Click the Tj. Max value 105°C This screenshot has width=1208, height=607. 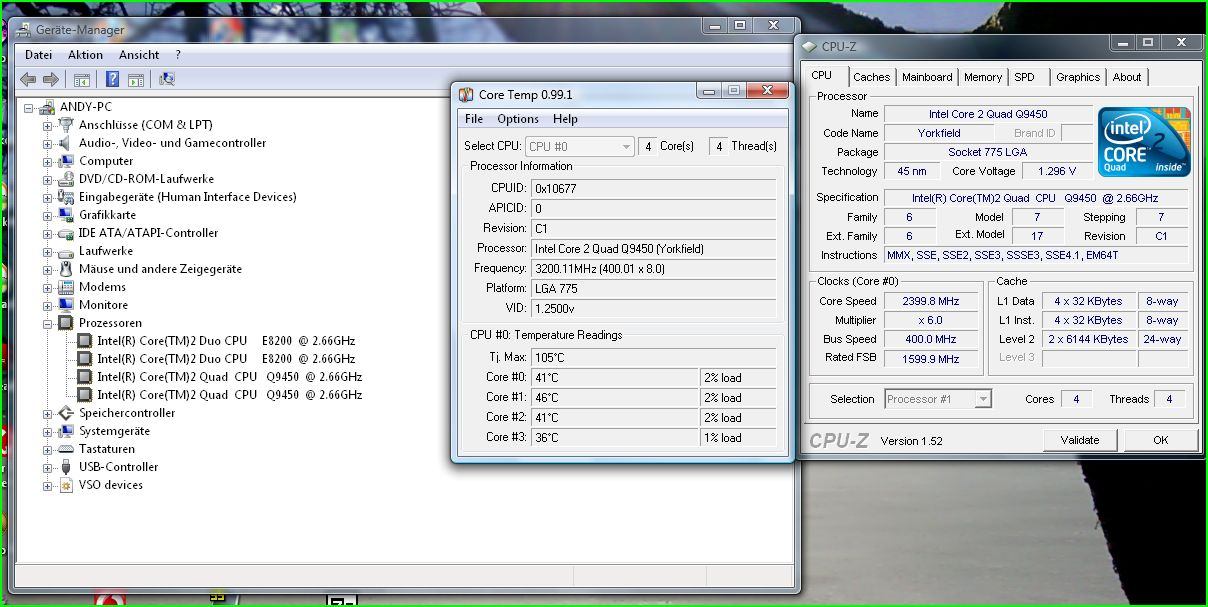coord(654,357)
